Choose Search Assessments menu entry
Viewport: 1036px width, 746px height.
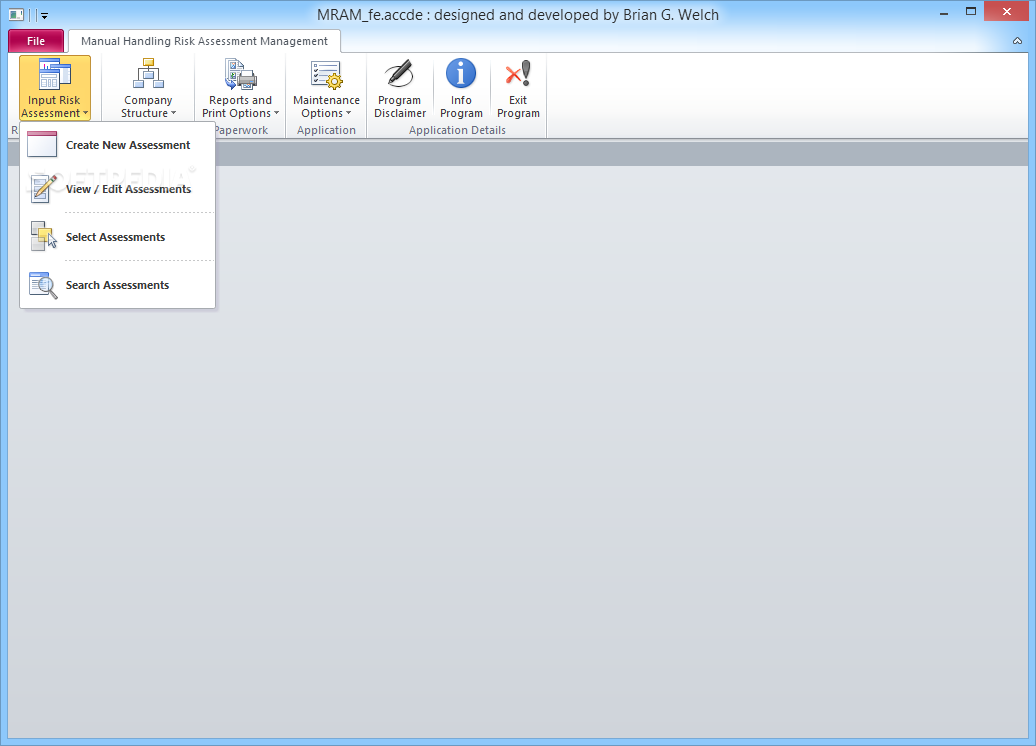coord(118,285)
